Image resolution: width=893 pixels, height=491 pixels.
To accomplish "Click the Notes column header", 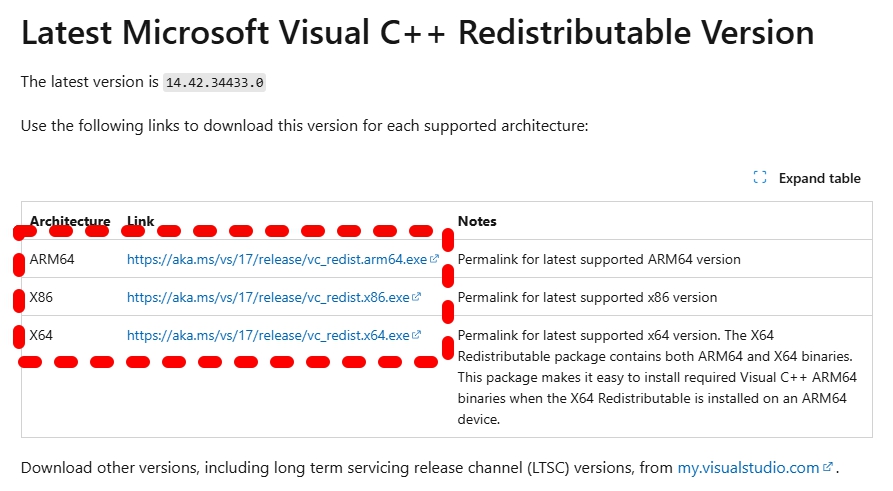I will click(x=477, y=221).
